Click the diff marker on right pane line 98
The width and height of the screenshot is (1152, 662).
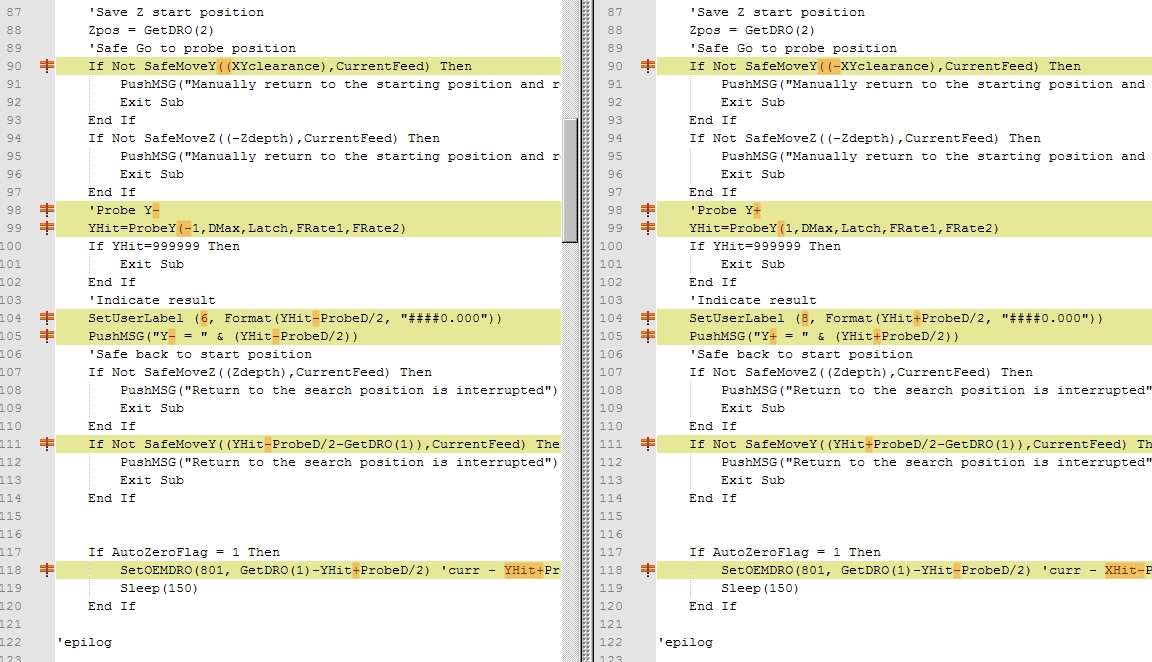click(648, 210)
